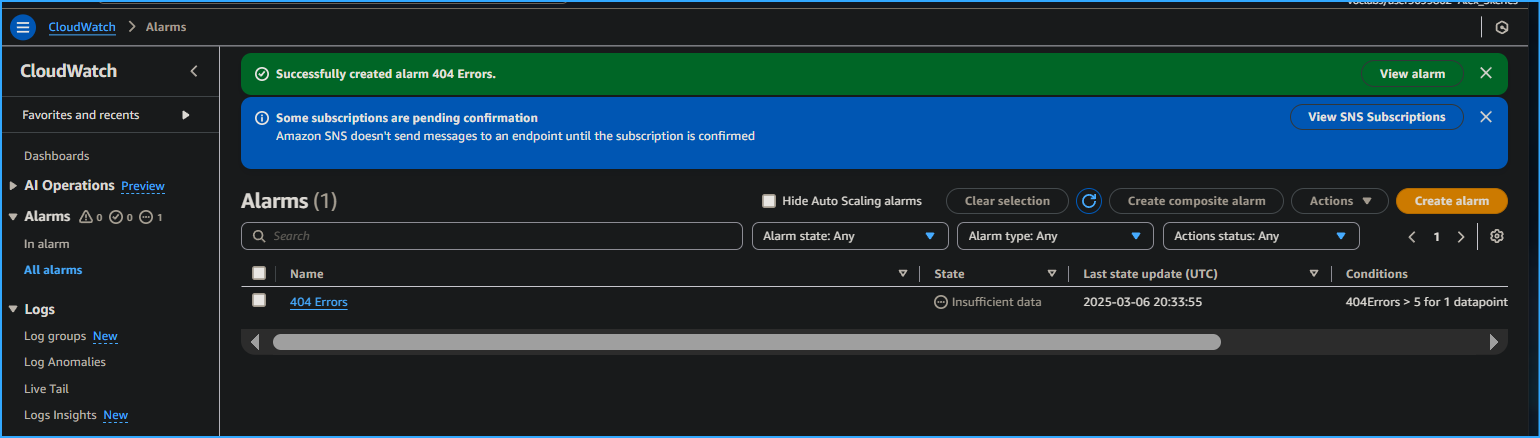This screenshot has height=438, width=1540.
Task: Click the CloudWatch sidebar title
Action: point(69,71)
